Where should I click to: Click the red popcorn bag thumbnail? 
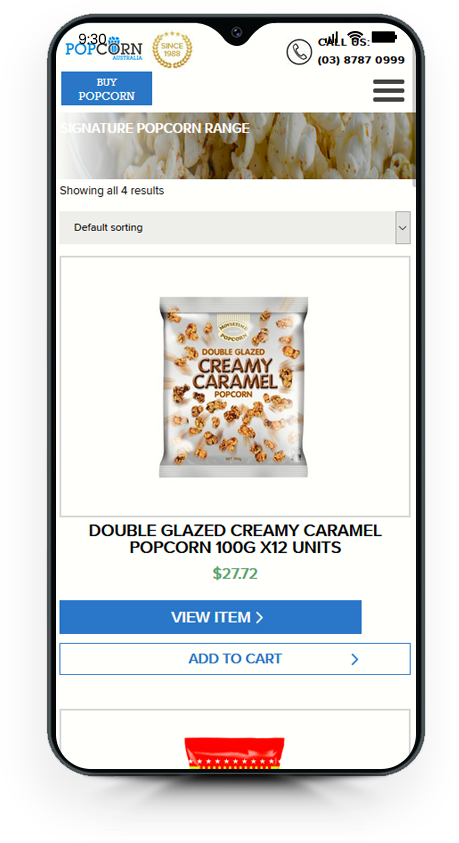click(x=234, y=753)
